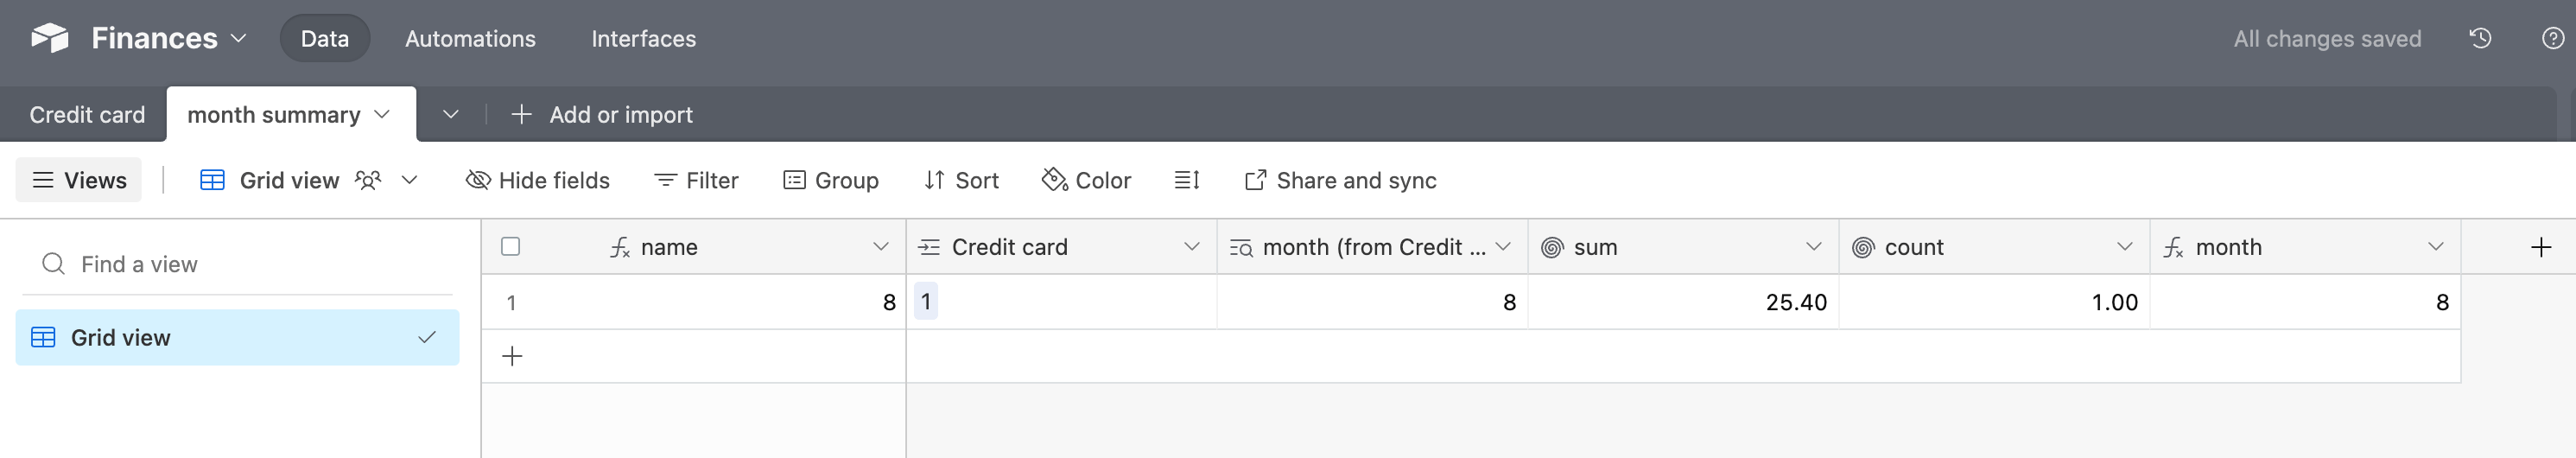
Task: Add a new row with plus icon
Action: [512, 356]
